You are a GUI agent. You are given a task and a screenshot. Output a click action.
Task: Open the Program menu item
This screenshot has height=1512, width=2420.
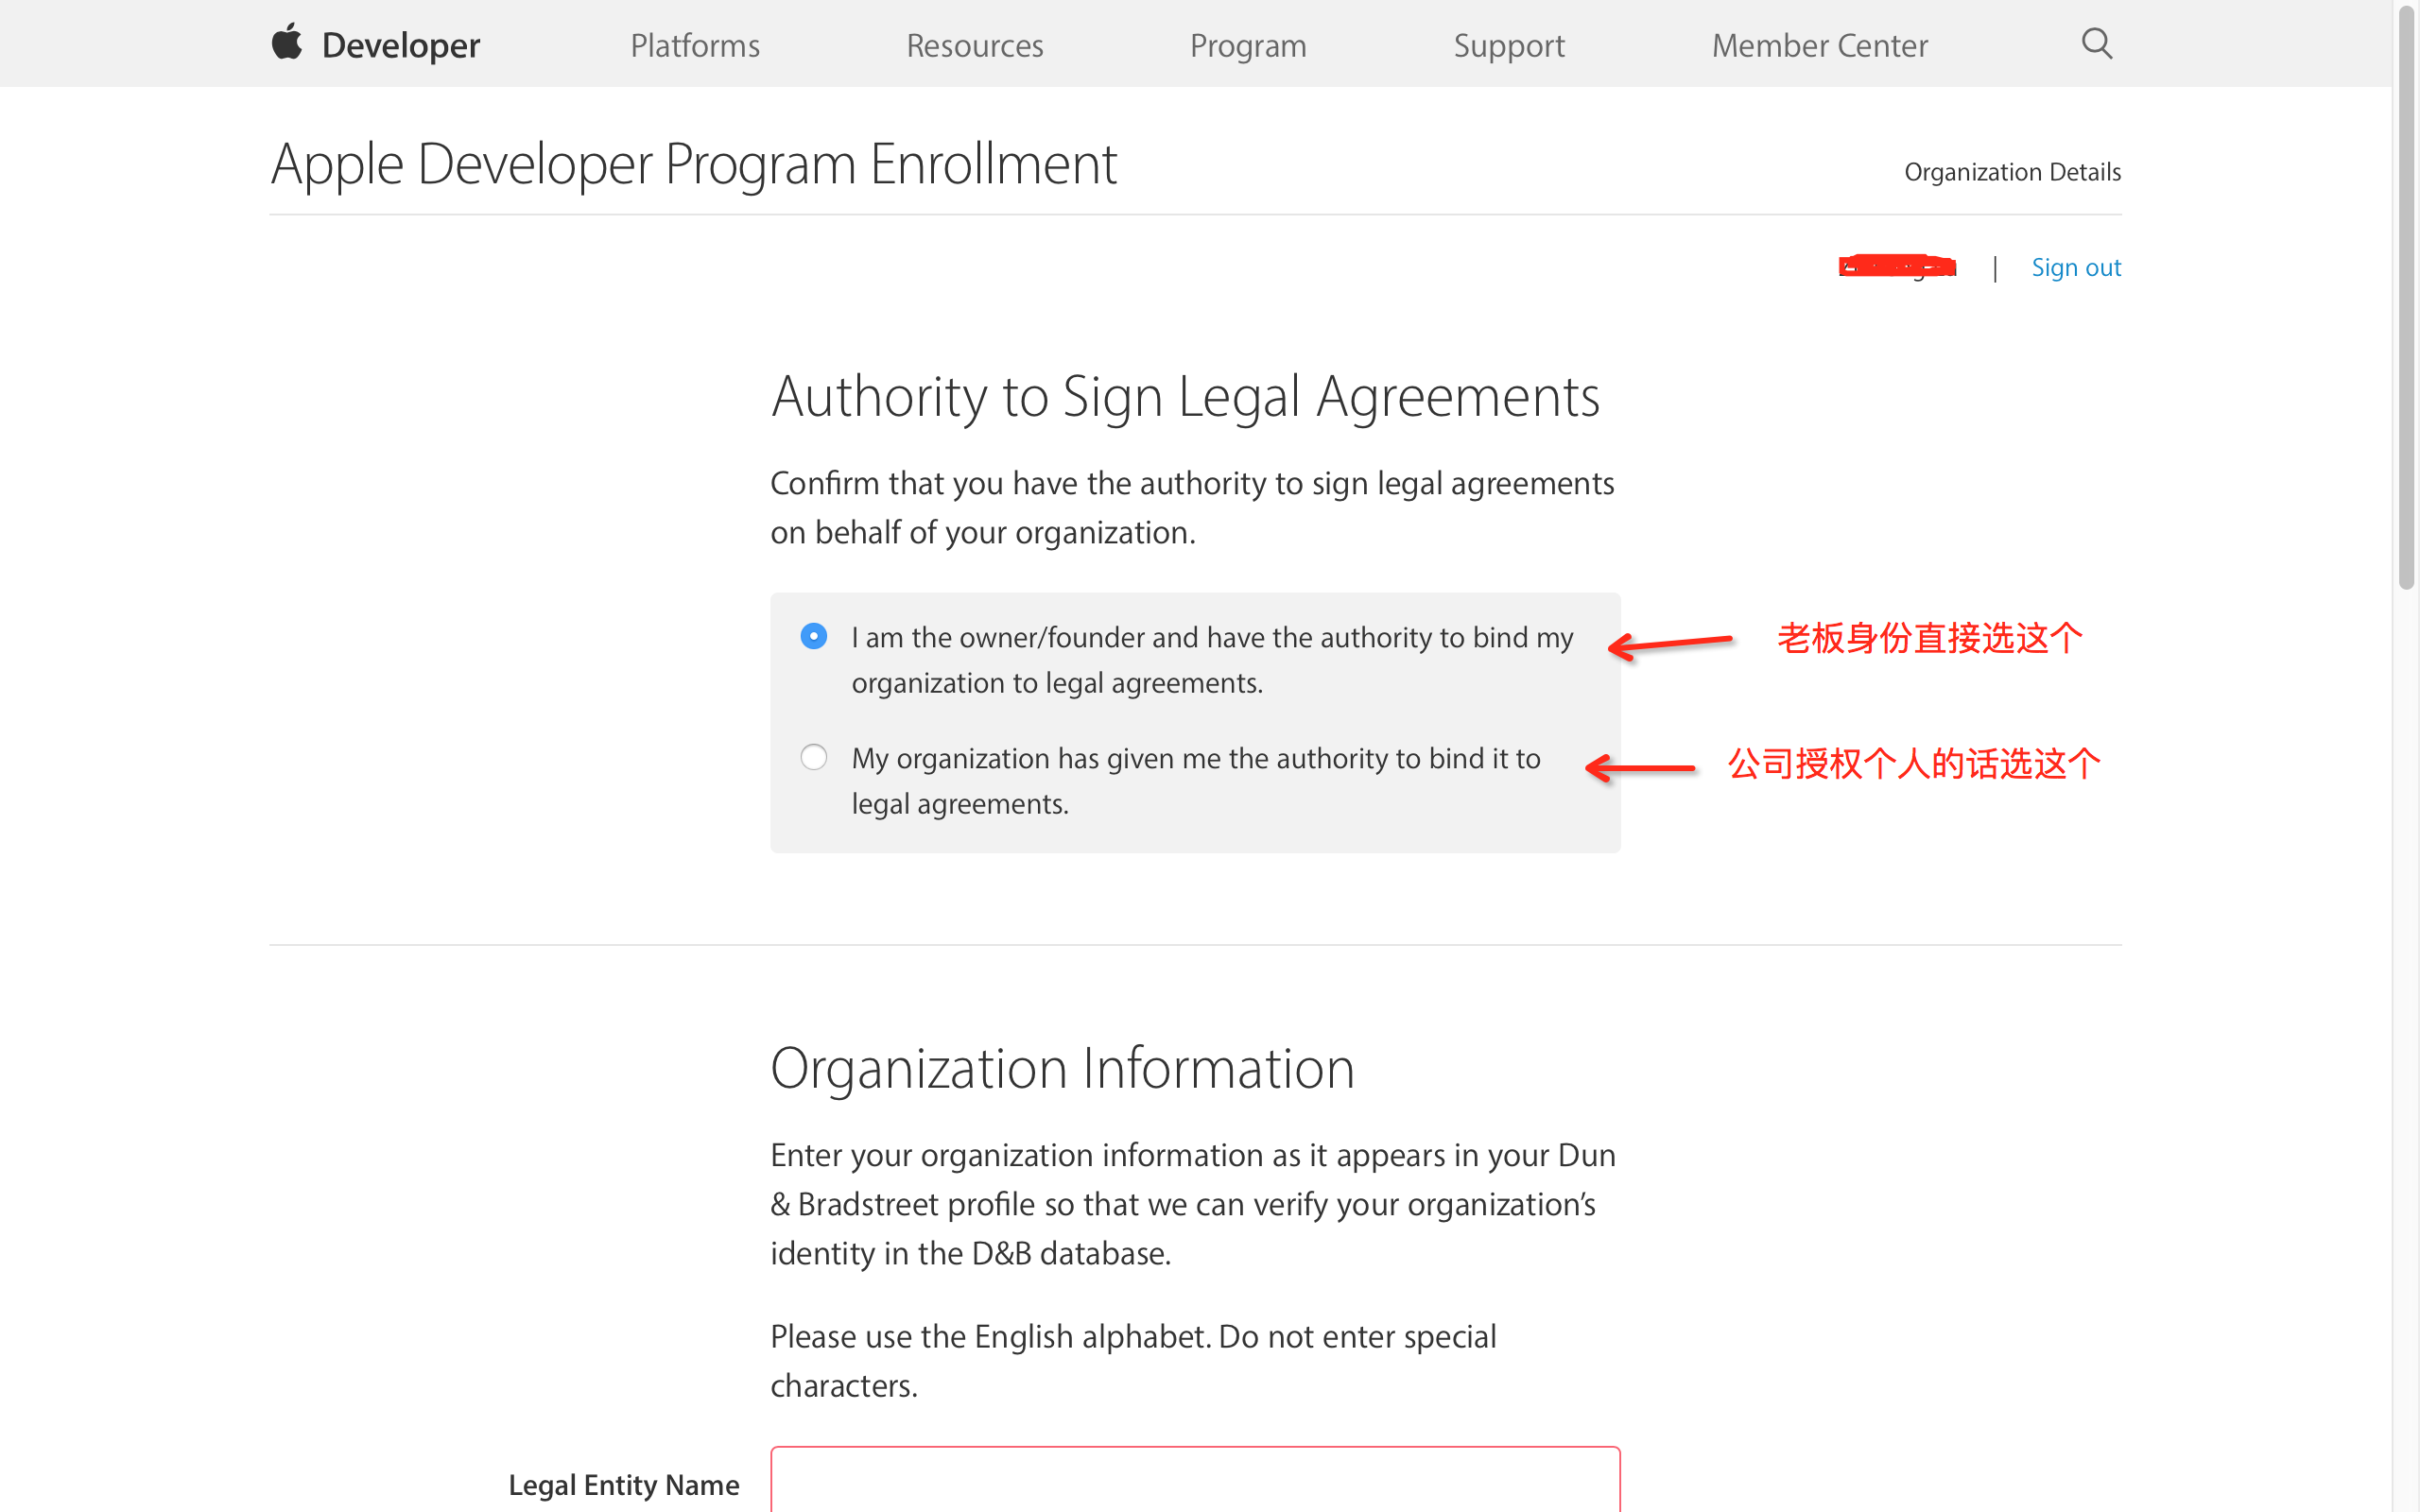[x=1248, y=46]
